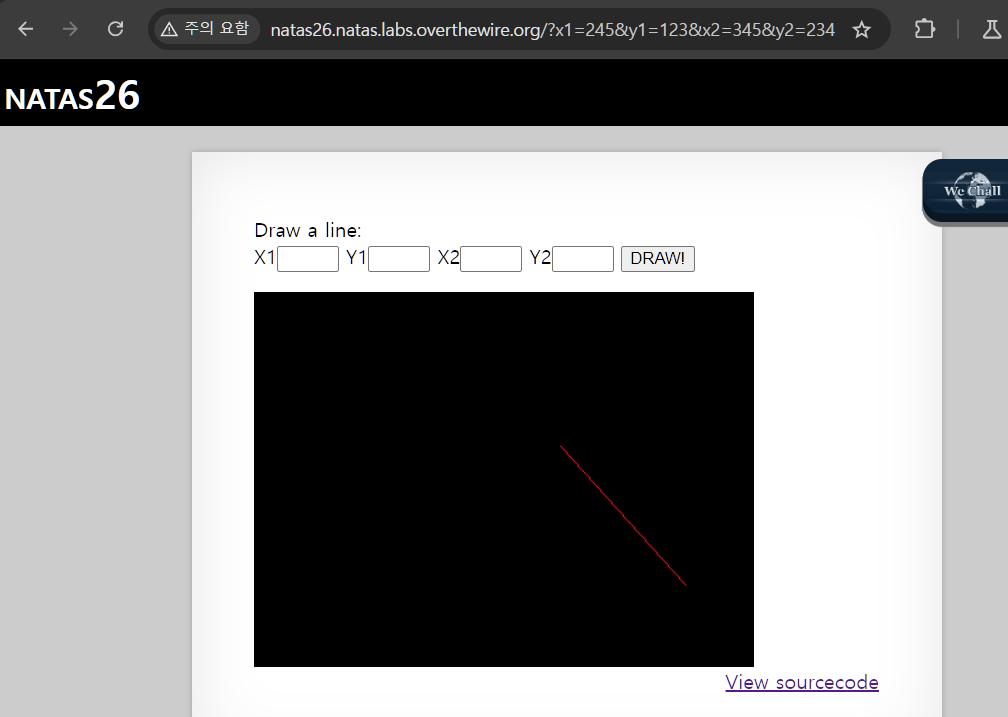Screen dimensions: 1008x717
Task: Reload the natas26 page
Action: (115, 29)
